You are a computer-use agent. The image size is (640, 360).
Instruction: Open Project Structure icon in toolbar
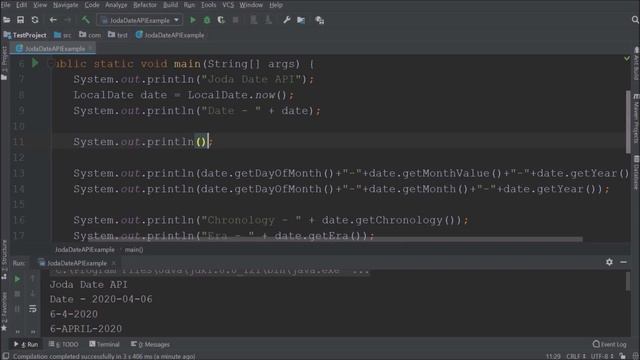tap(301, 20)
